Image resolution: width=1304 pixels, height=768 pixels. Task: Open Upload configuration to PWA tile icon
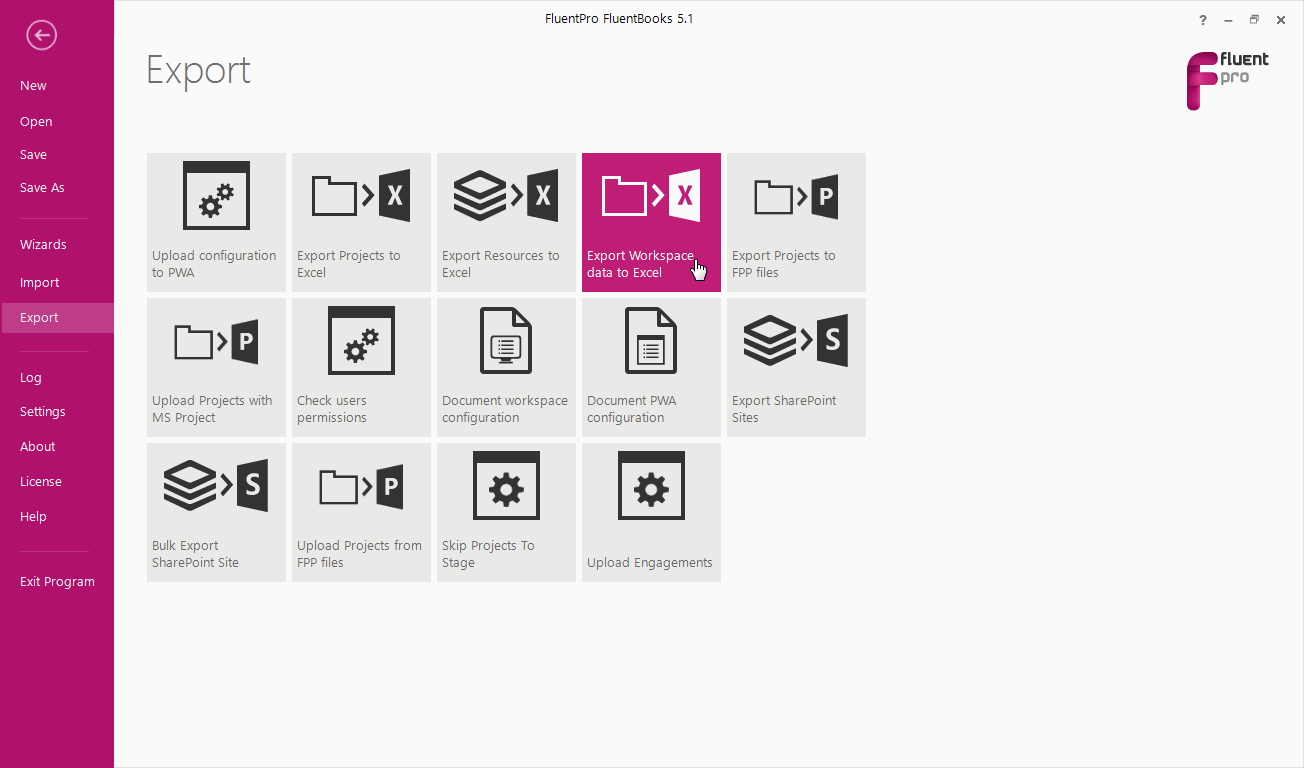[216, 196]
